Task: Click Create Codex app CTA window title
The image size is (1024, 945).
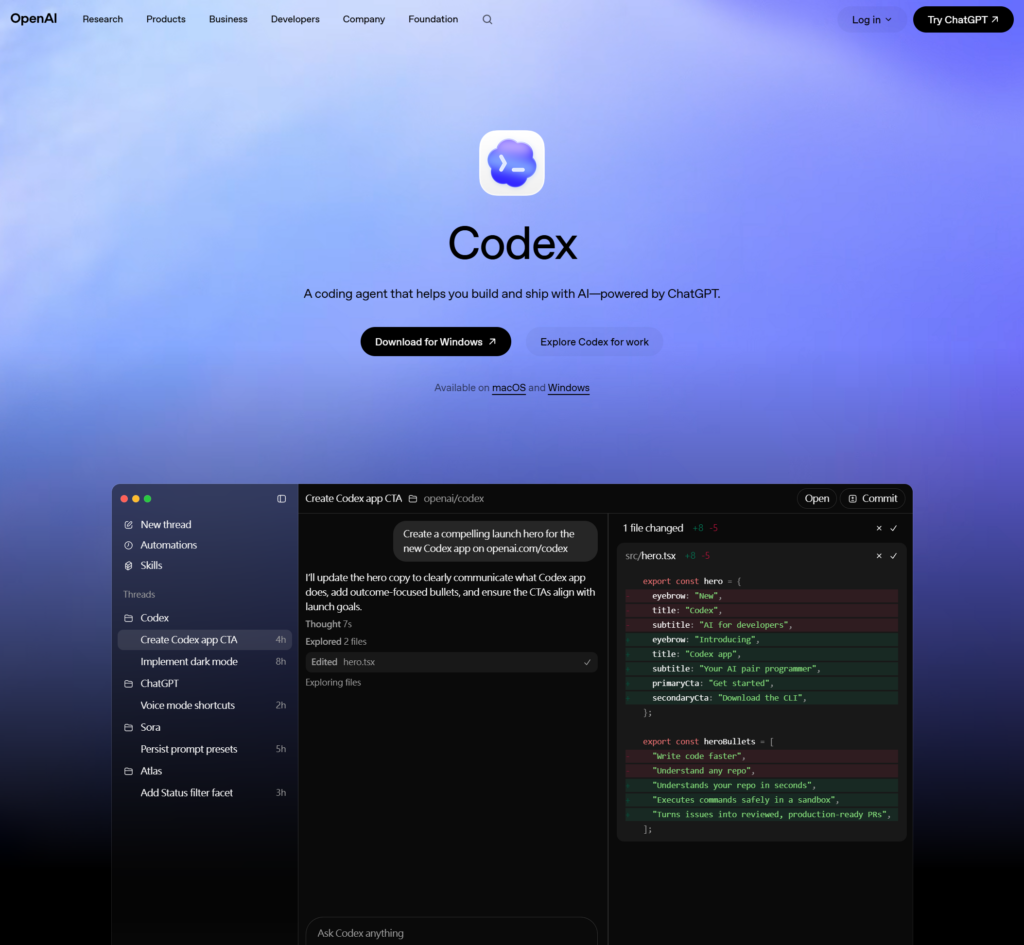Action: coord(353,498)
